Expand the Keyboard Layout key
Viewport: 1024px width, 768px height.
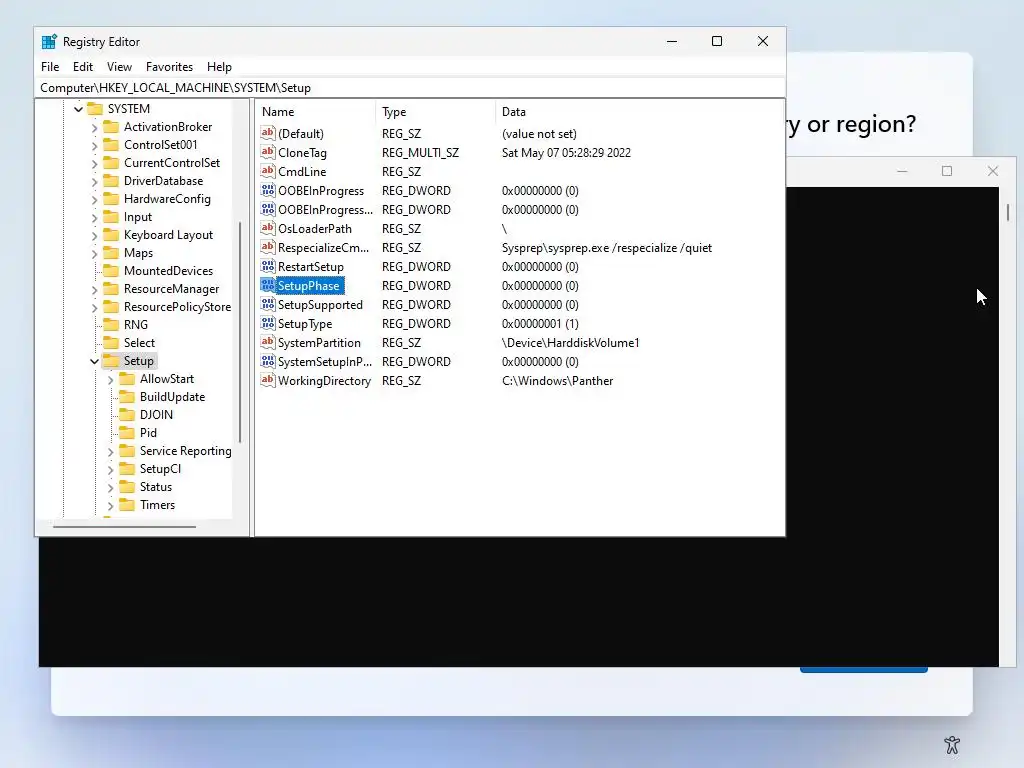pos(94,235)
